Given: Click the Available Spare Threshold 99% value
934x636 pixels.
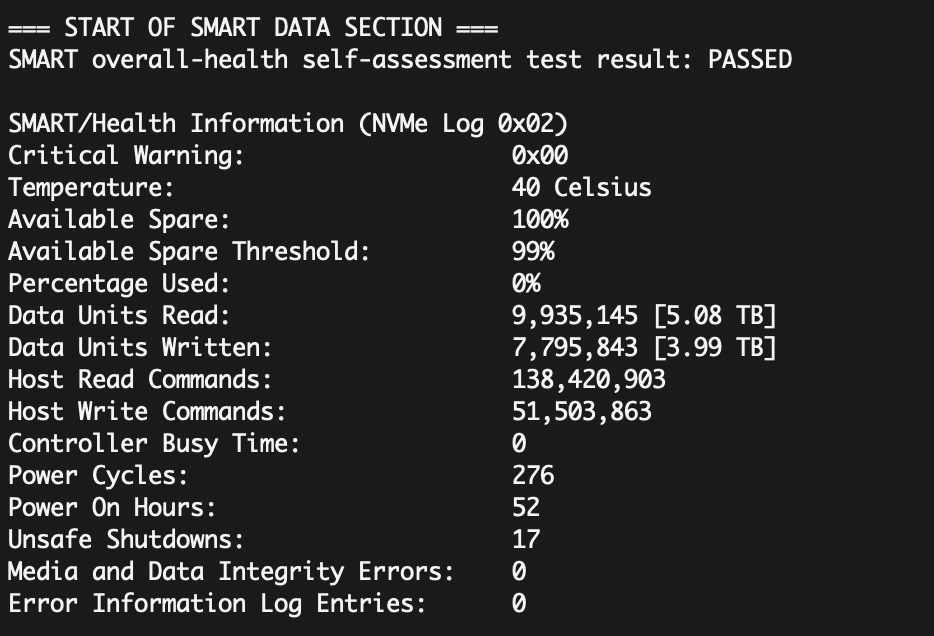Looking at the screenshot, I should 532,251.
